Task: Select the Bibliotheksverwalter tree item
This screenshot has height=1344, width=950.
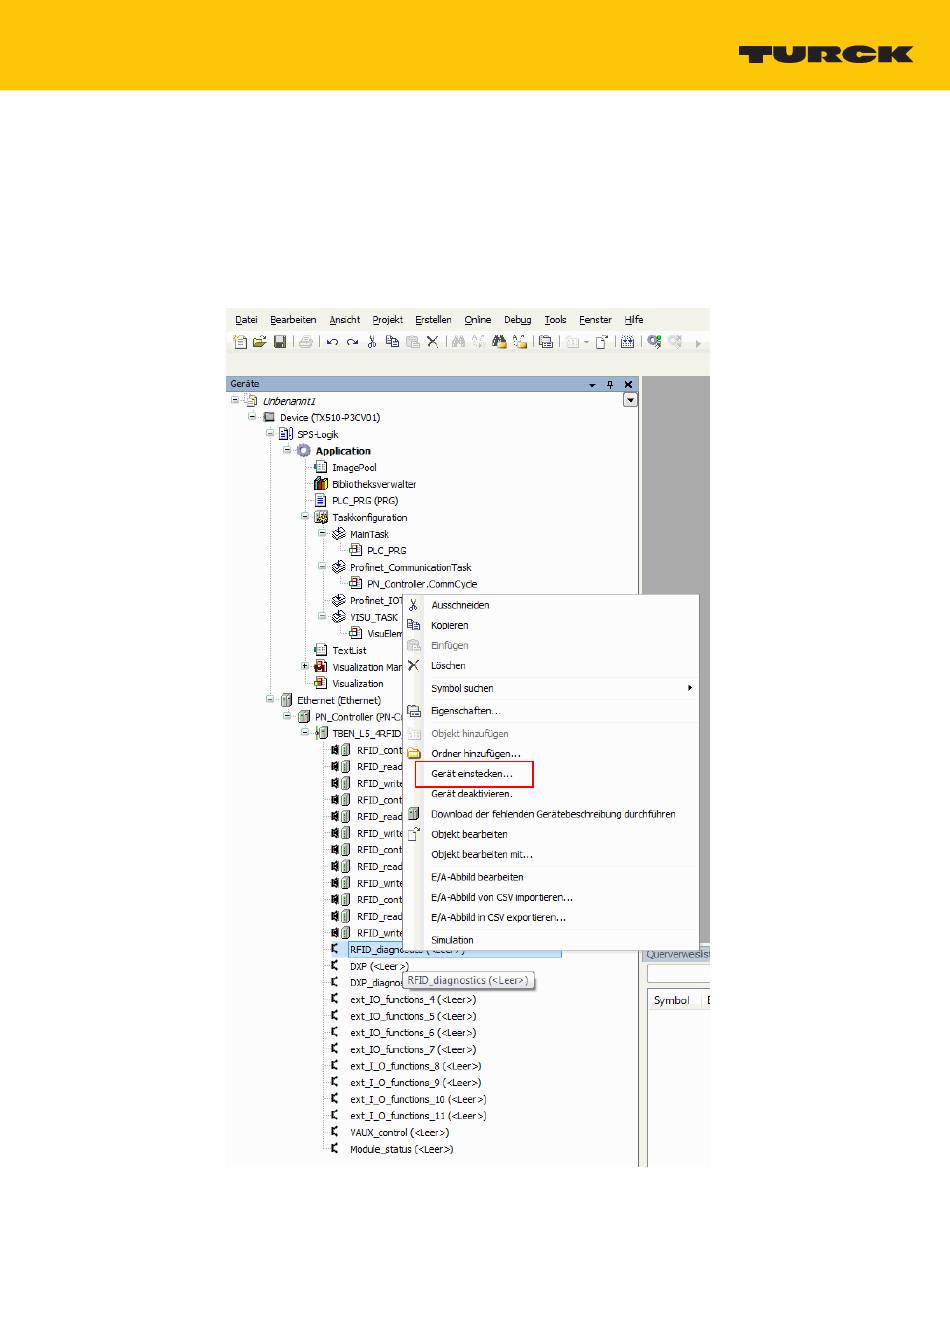Action: 374,484
